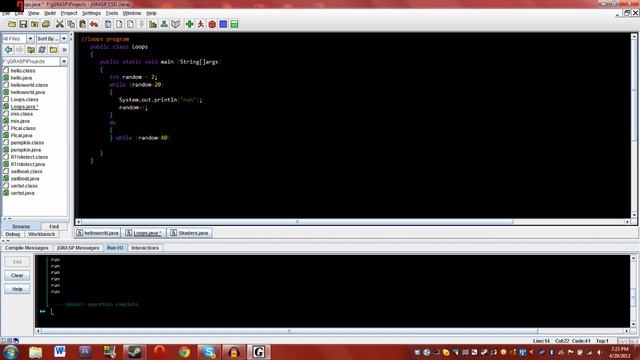This screenshot has width=640, height=360.
Task: Generate UML with the green hierarchy icon
Action: [164, 24]
